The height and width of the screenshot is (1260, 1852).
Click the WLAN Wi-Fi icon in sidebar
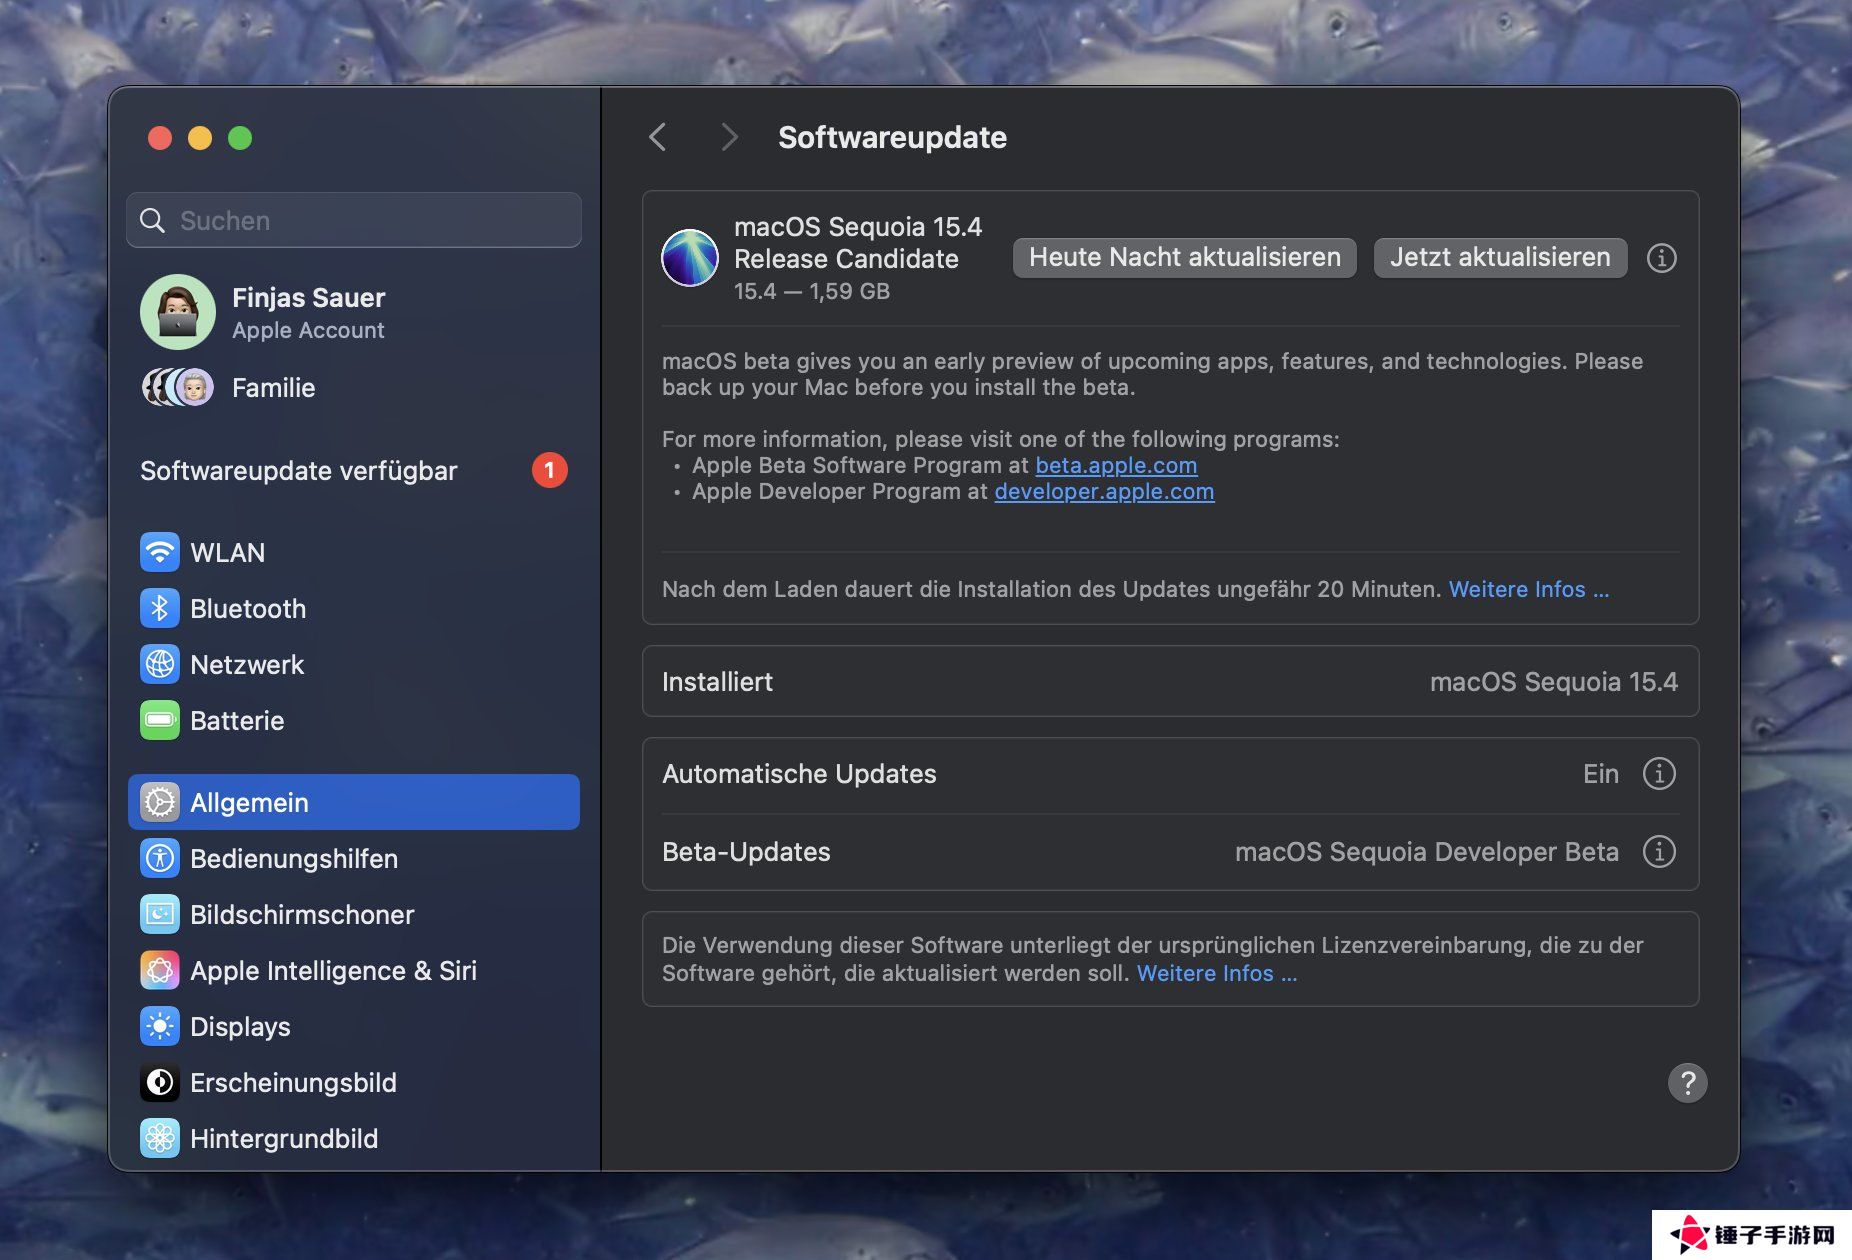click(160, 552)
